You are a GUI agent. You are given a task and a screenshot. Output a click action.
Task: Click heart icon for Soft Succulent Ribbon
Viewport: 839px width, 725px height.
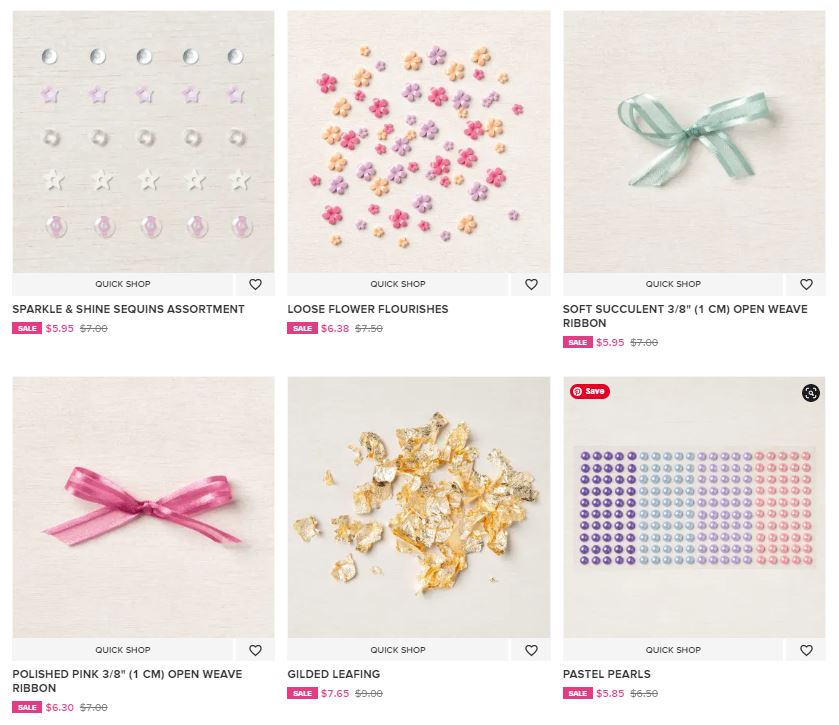(806, 285)
